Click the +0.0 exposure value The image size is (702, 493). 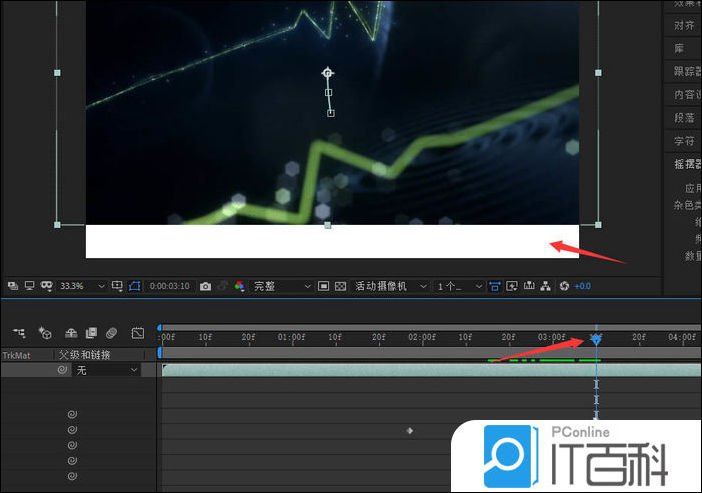click(x=582, y=286)
